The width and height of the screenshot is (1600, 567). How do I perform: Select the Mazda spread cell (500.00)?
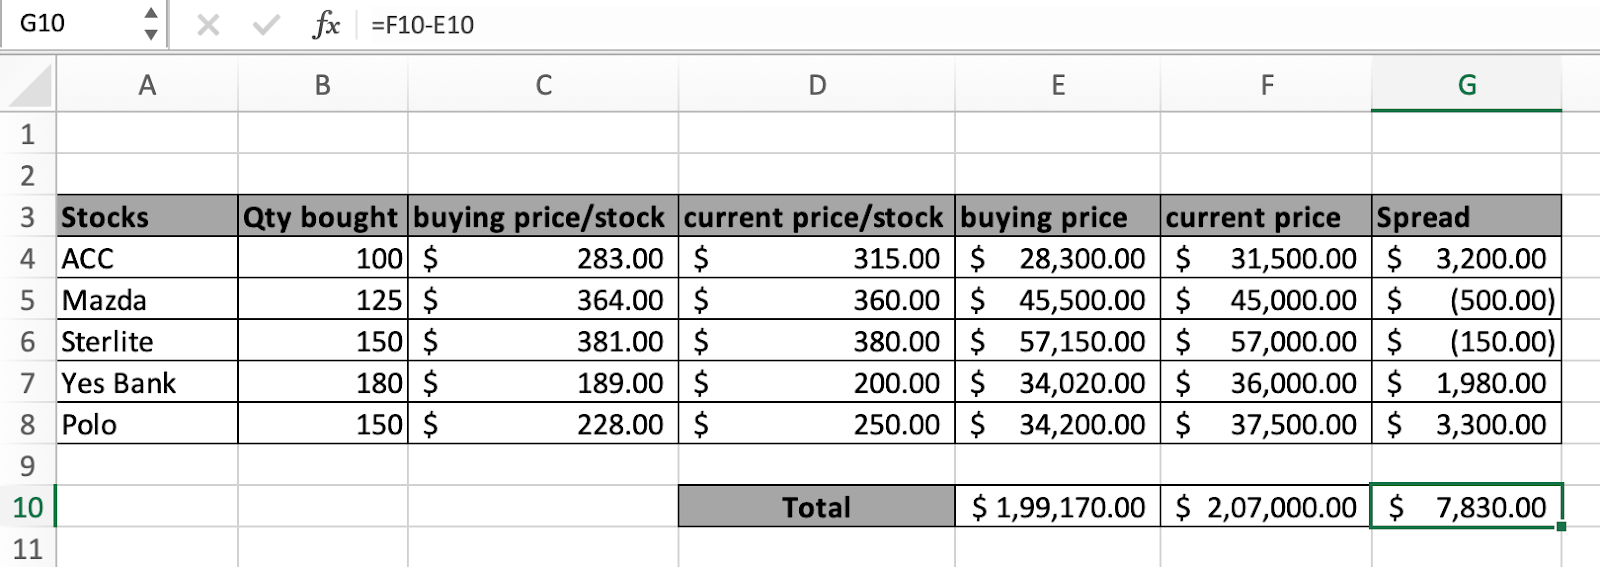coord(1466,300)
